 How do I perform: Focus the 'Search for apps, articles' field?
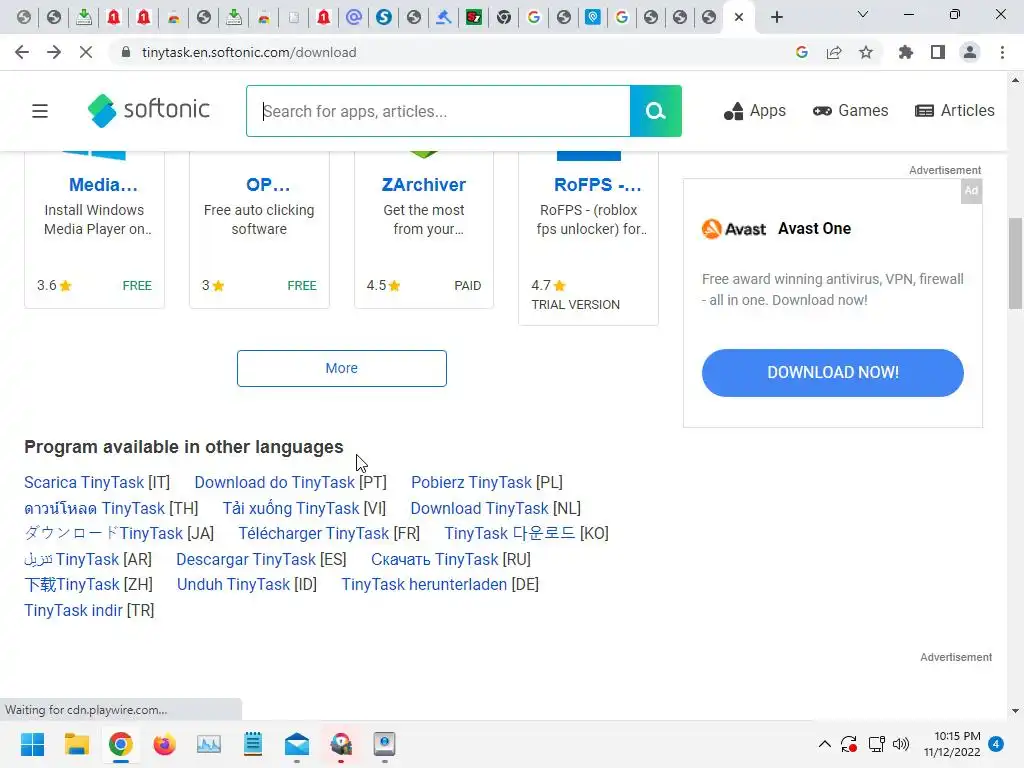tap(438, 111)
